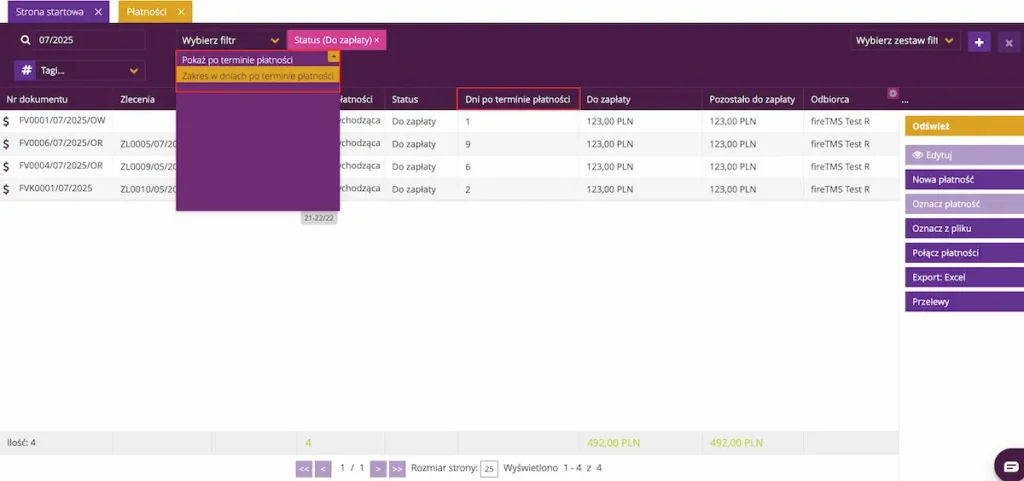Click days overdue value 6
This screenshot has width=1024, height=481.
pyautogui.click(x=468, y=167)
